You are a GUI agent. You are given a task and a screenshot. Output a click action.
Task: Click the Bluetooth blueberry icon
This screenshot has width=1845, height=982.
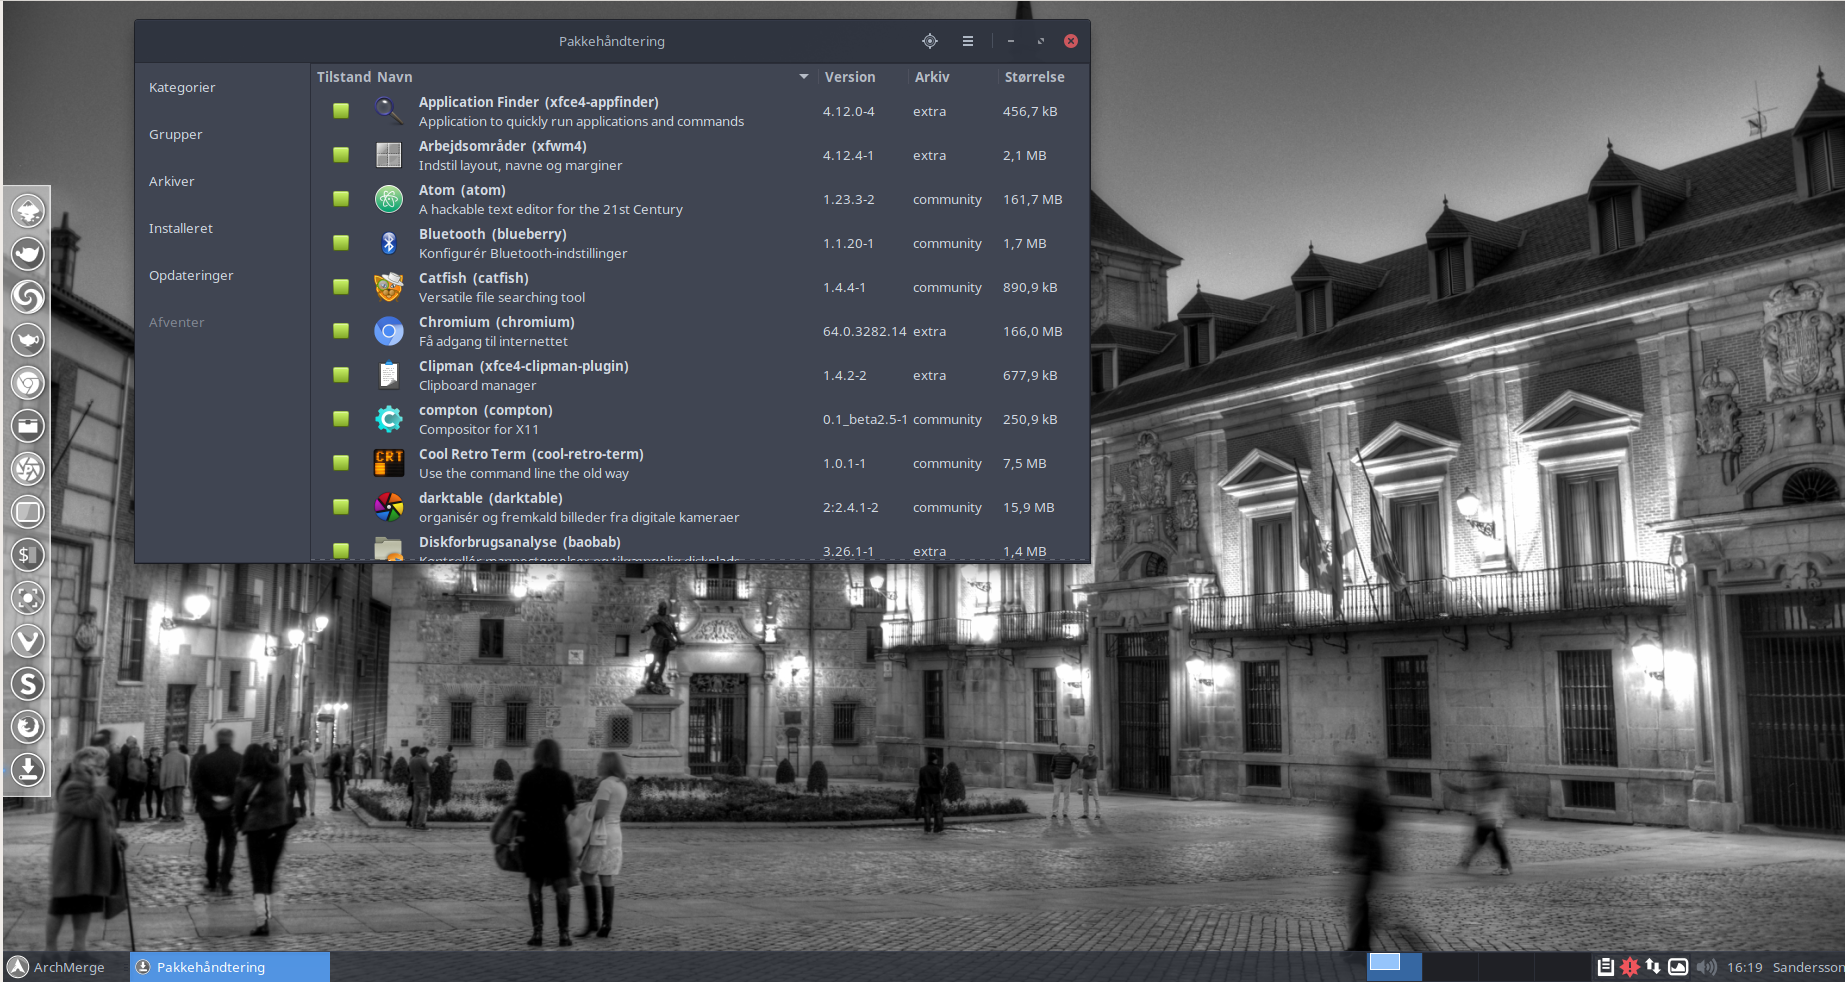click(389, 242)
